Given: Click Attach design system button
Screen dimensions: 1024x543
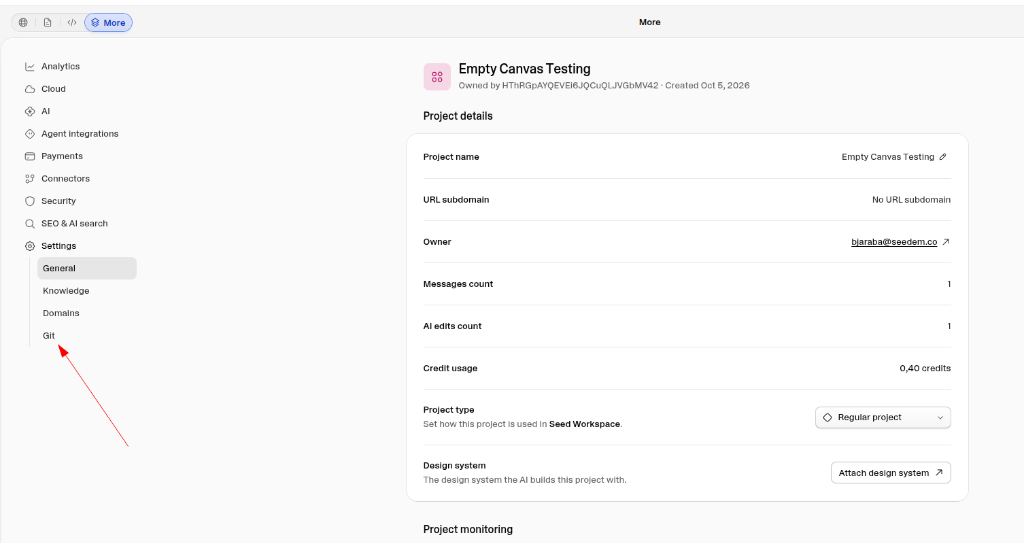Looking at the screenshot, I should point(891,473).
